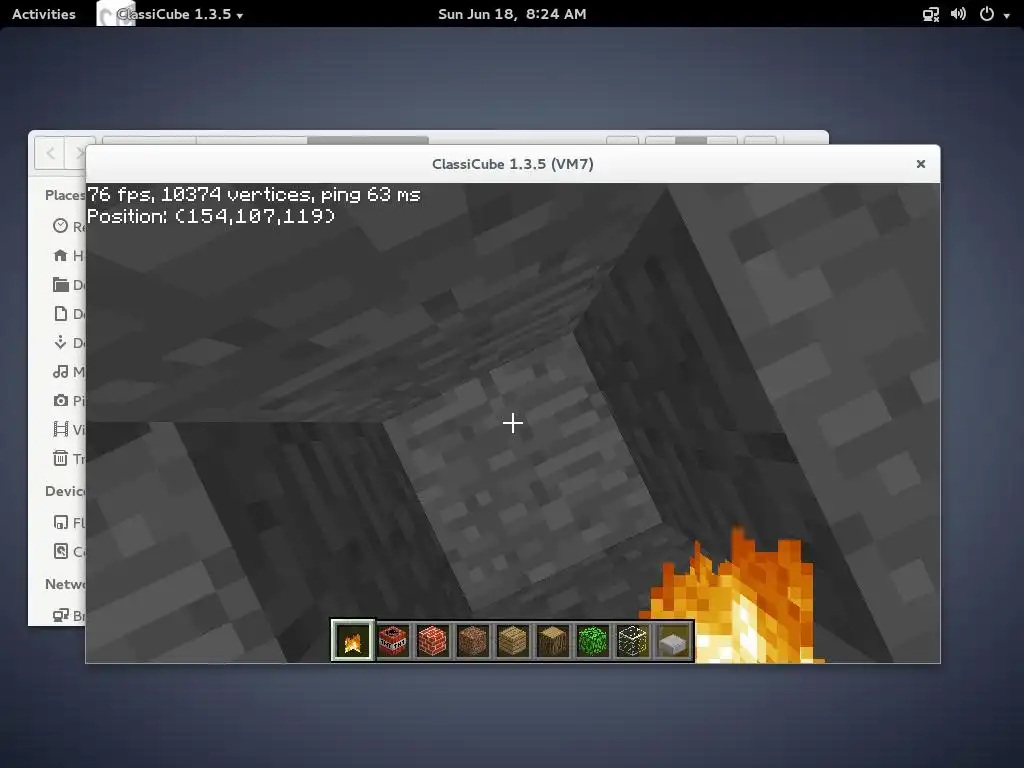Open the Activities overview
Image resolution: width=1024 pixels, height=768 pixels.
click(44, 14)
